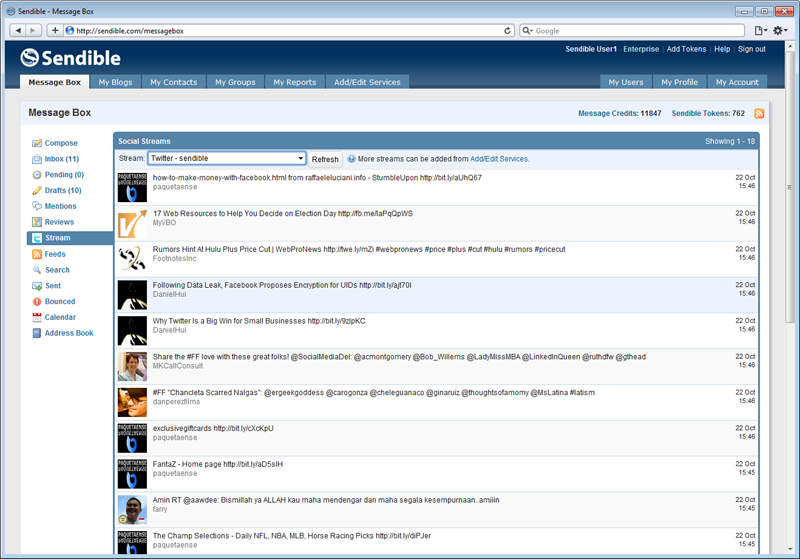Click the Address Book icon
The width and height of the screenshot is (800, 559).
pyautogui.click(x=37, y=333)
